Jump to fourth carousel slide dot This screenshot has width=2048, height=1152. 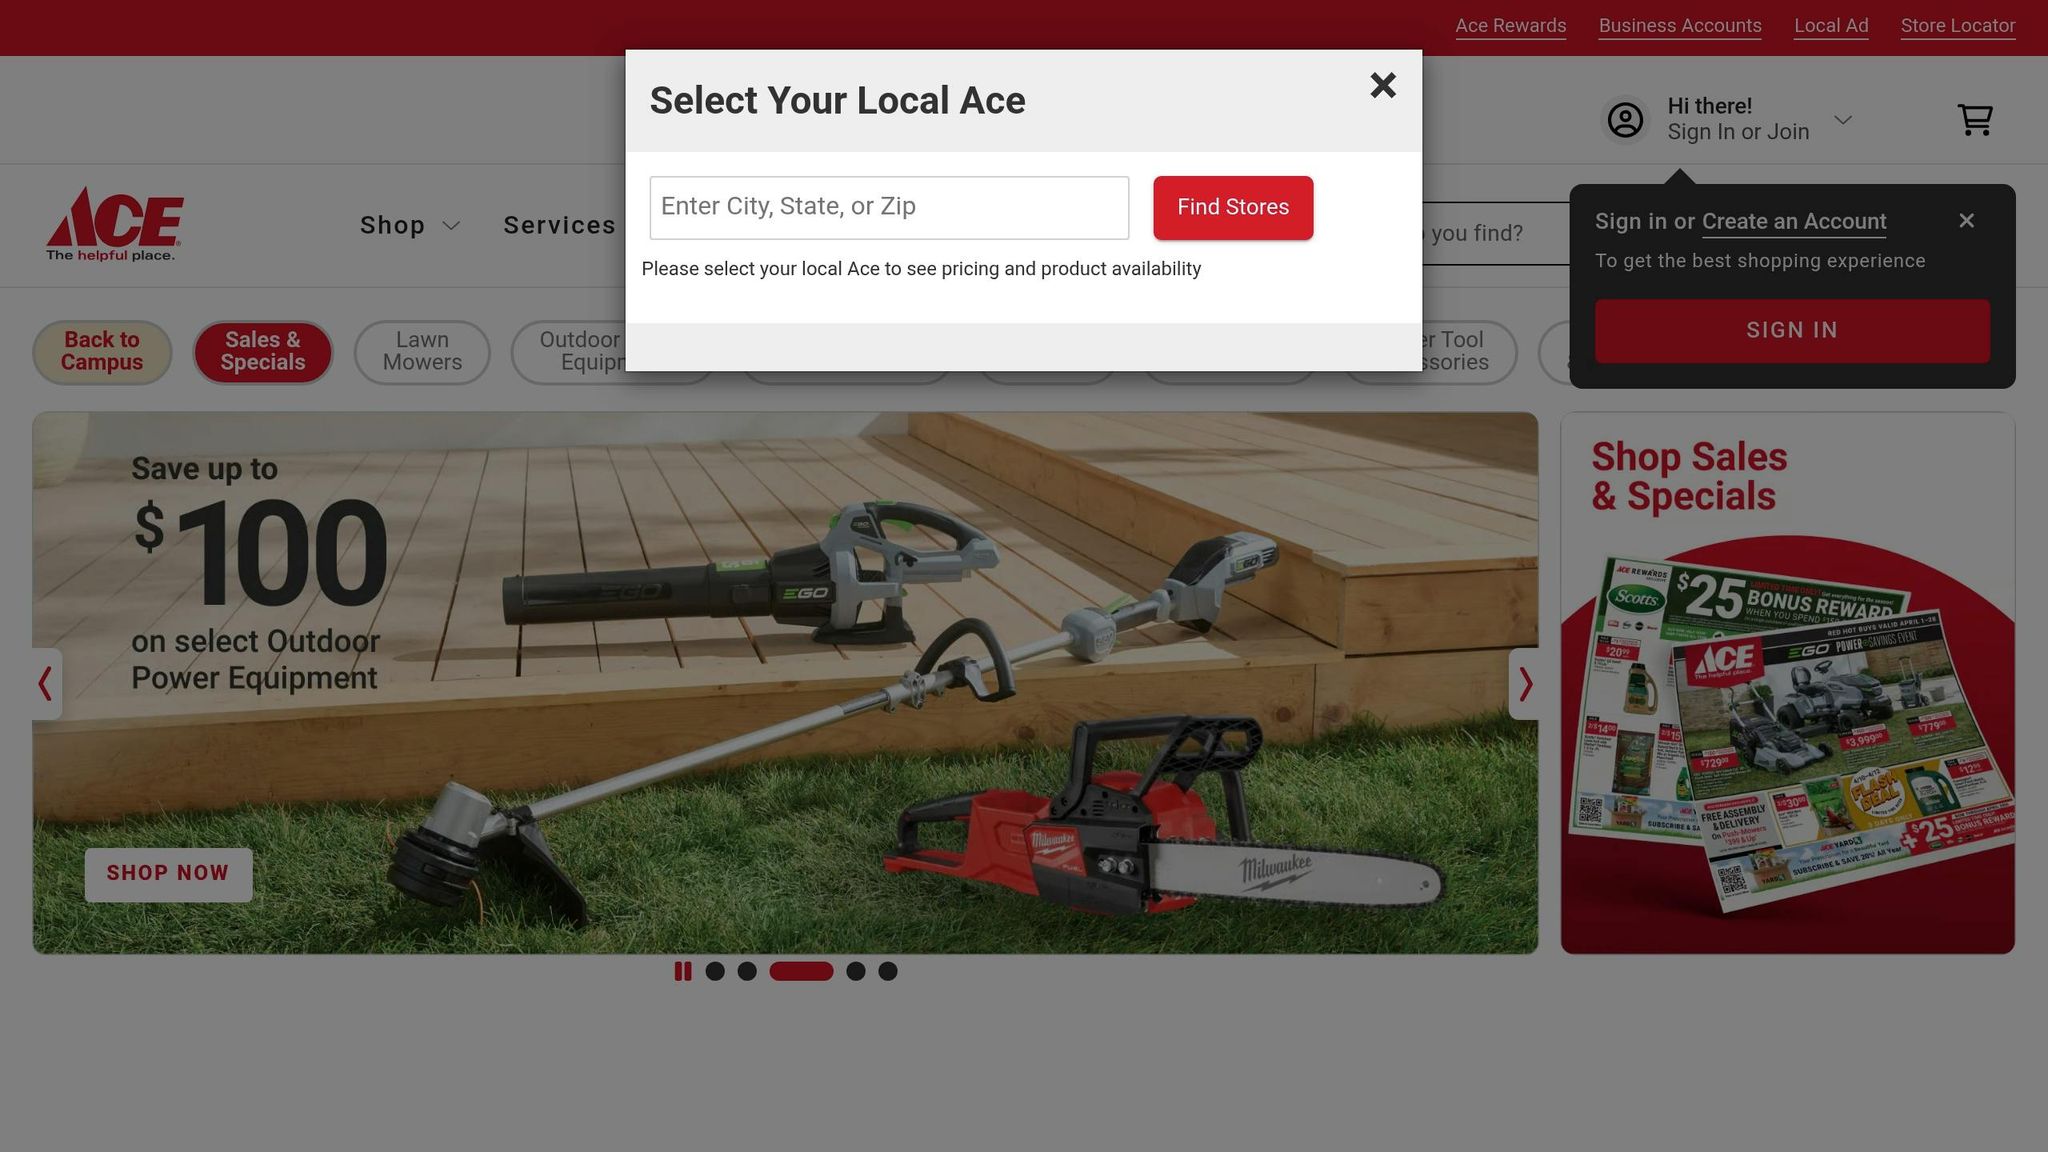click(x=856, y=971)
